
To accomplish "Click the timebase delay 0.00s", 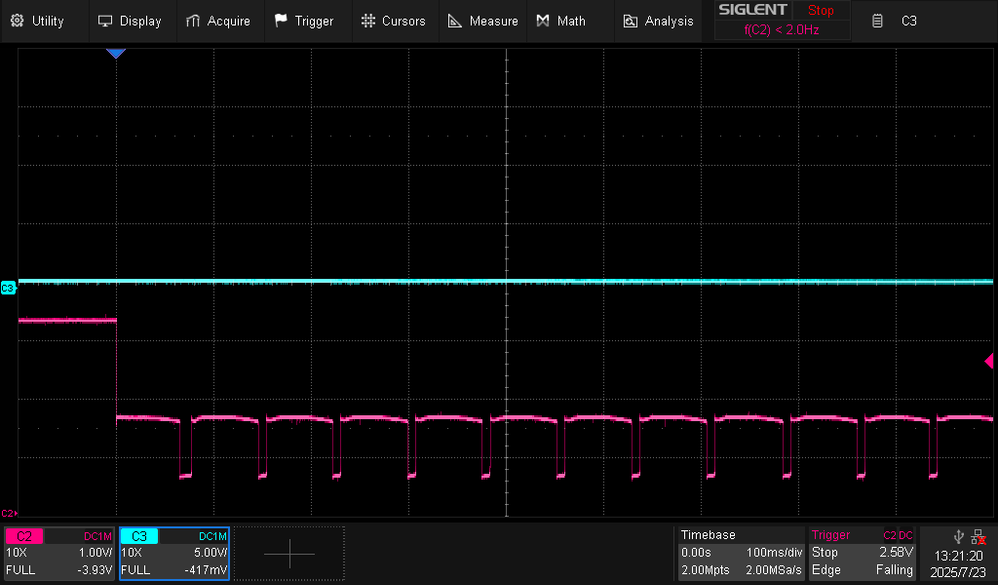I will pyautogui.click(x=696, y=553).
